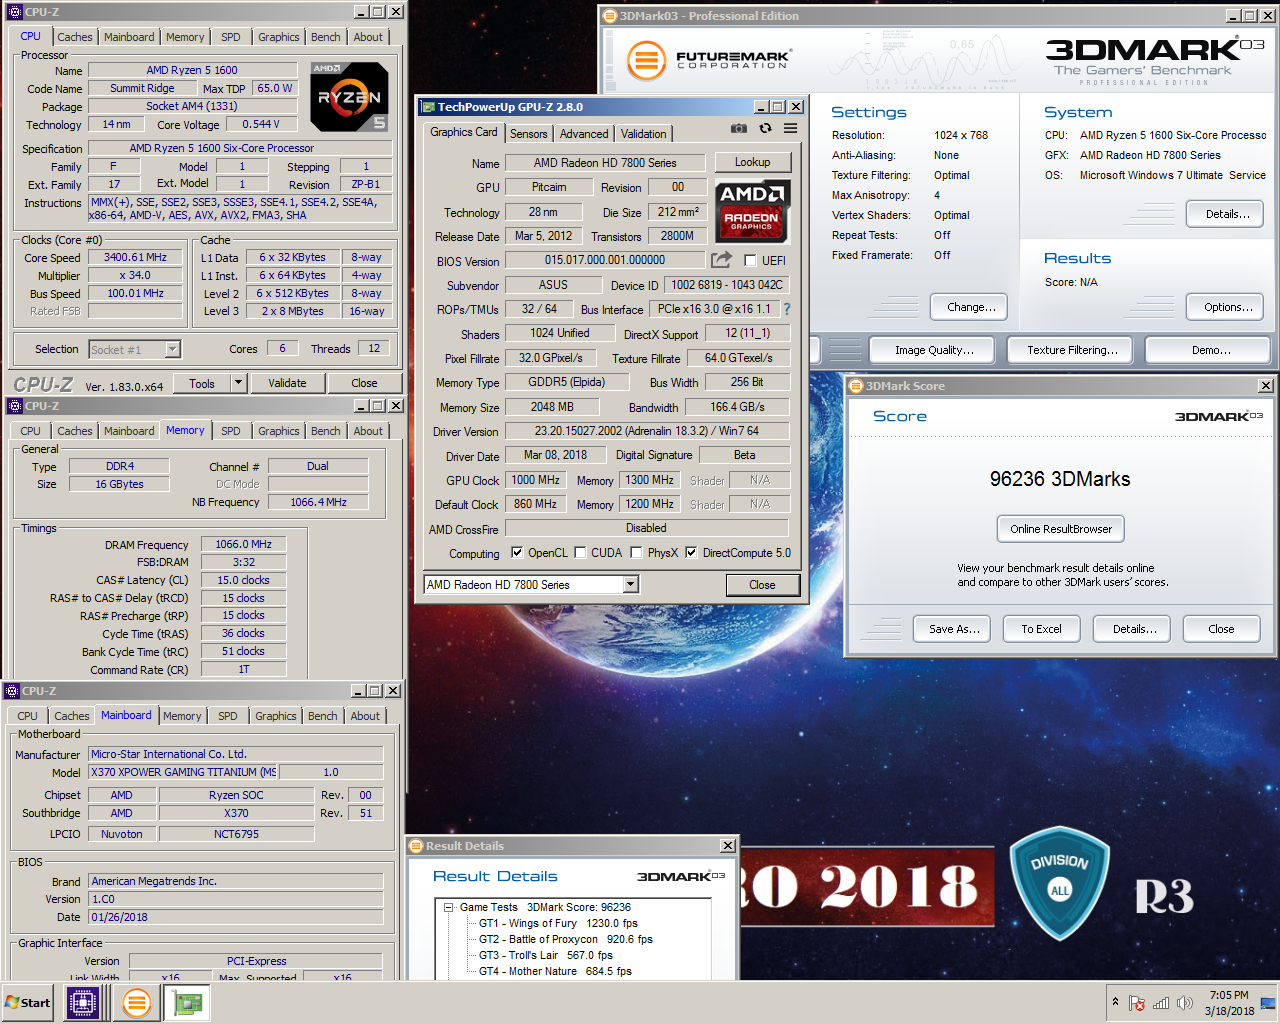
Task: Open the Online ResultBrowser
Action: (x=1060, y=529)
